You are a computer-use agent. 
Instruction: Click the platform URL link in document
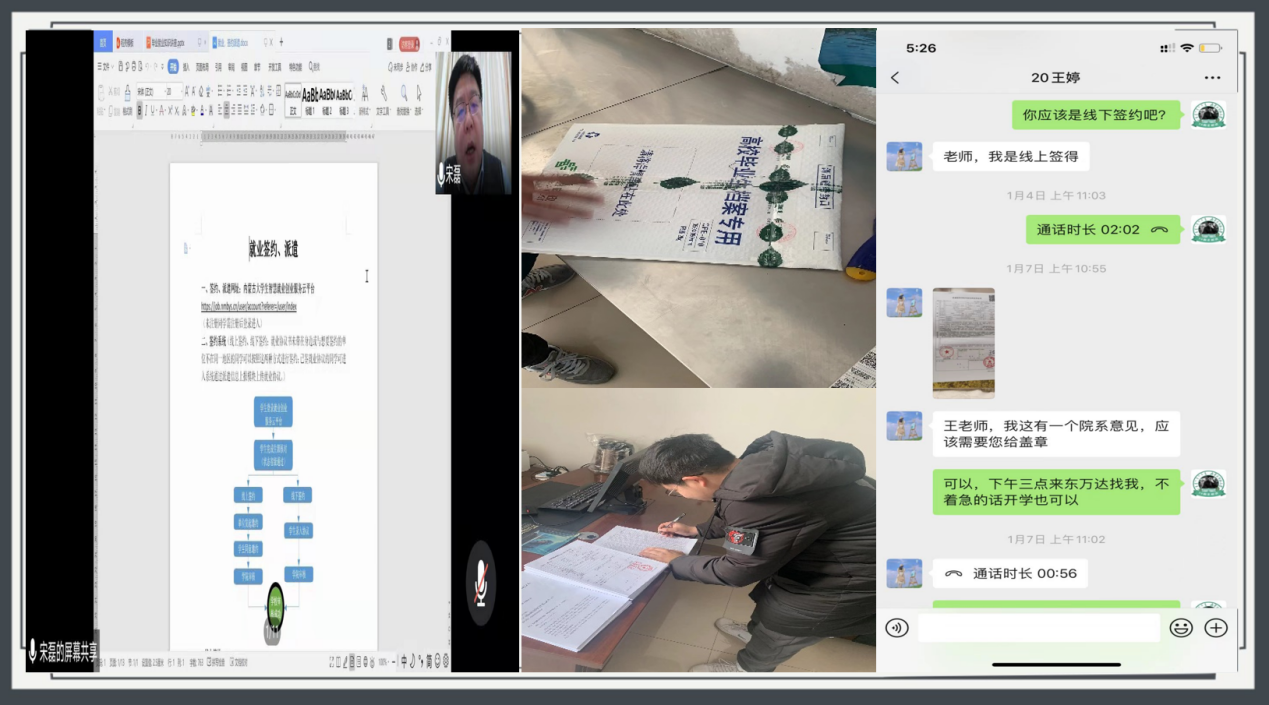coord(248,307)
